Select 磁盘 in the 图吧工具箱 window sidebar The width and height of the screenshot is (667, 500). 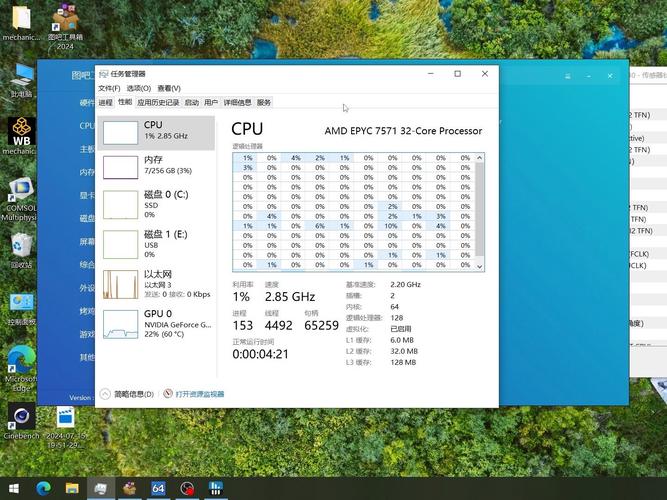pos(87,218)
